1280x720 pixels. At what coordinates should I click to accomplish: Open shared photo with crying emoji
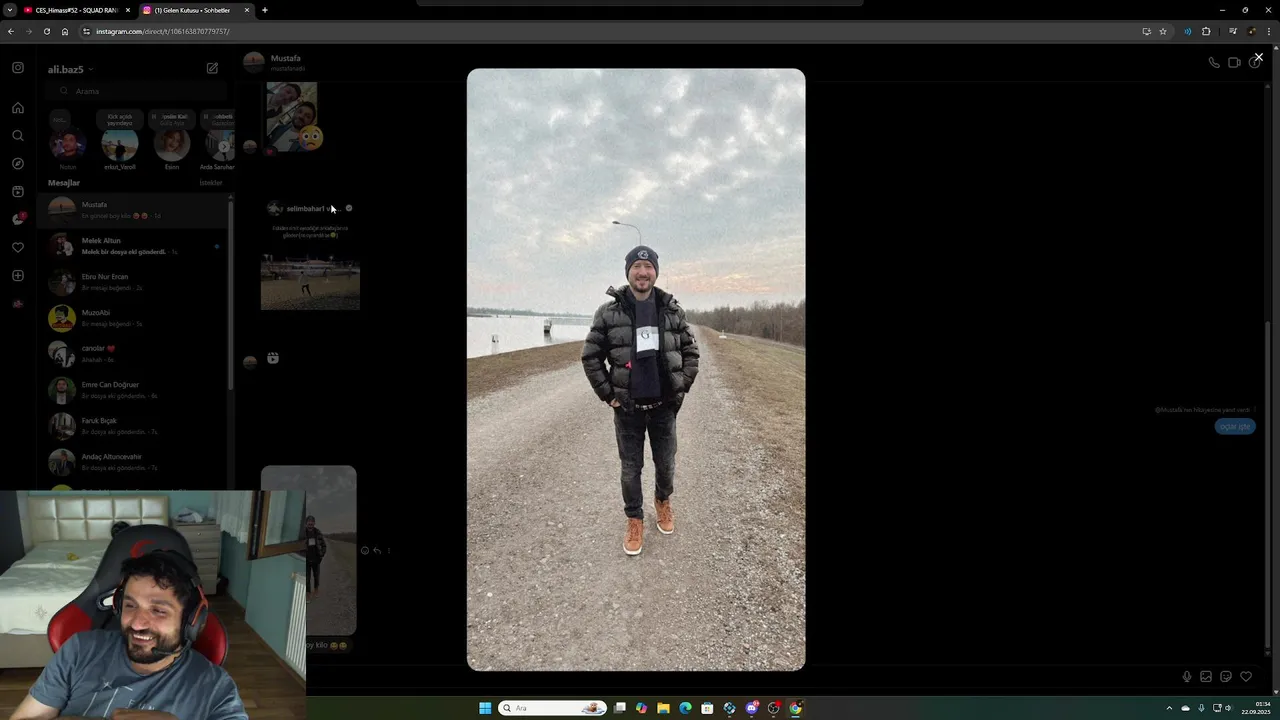pos(292,116)
